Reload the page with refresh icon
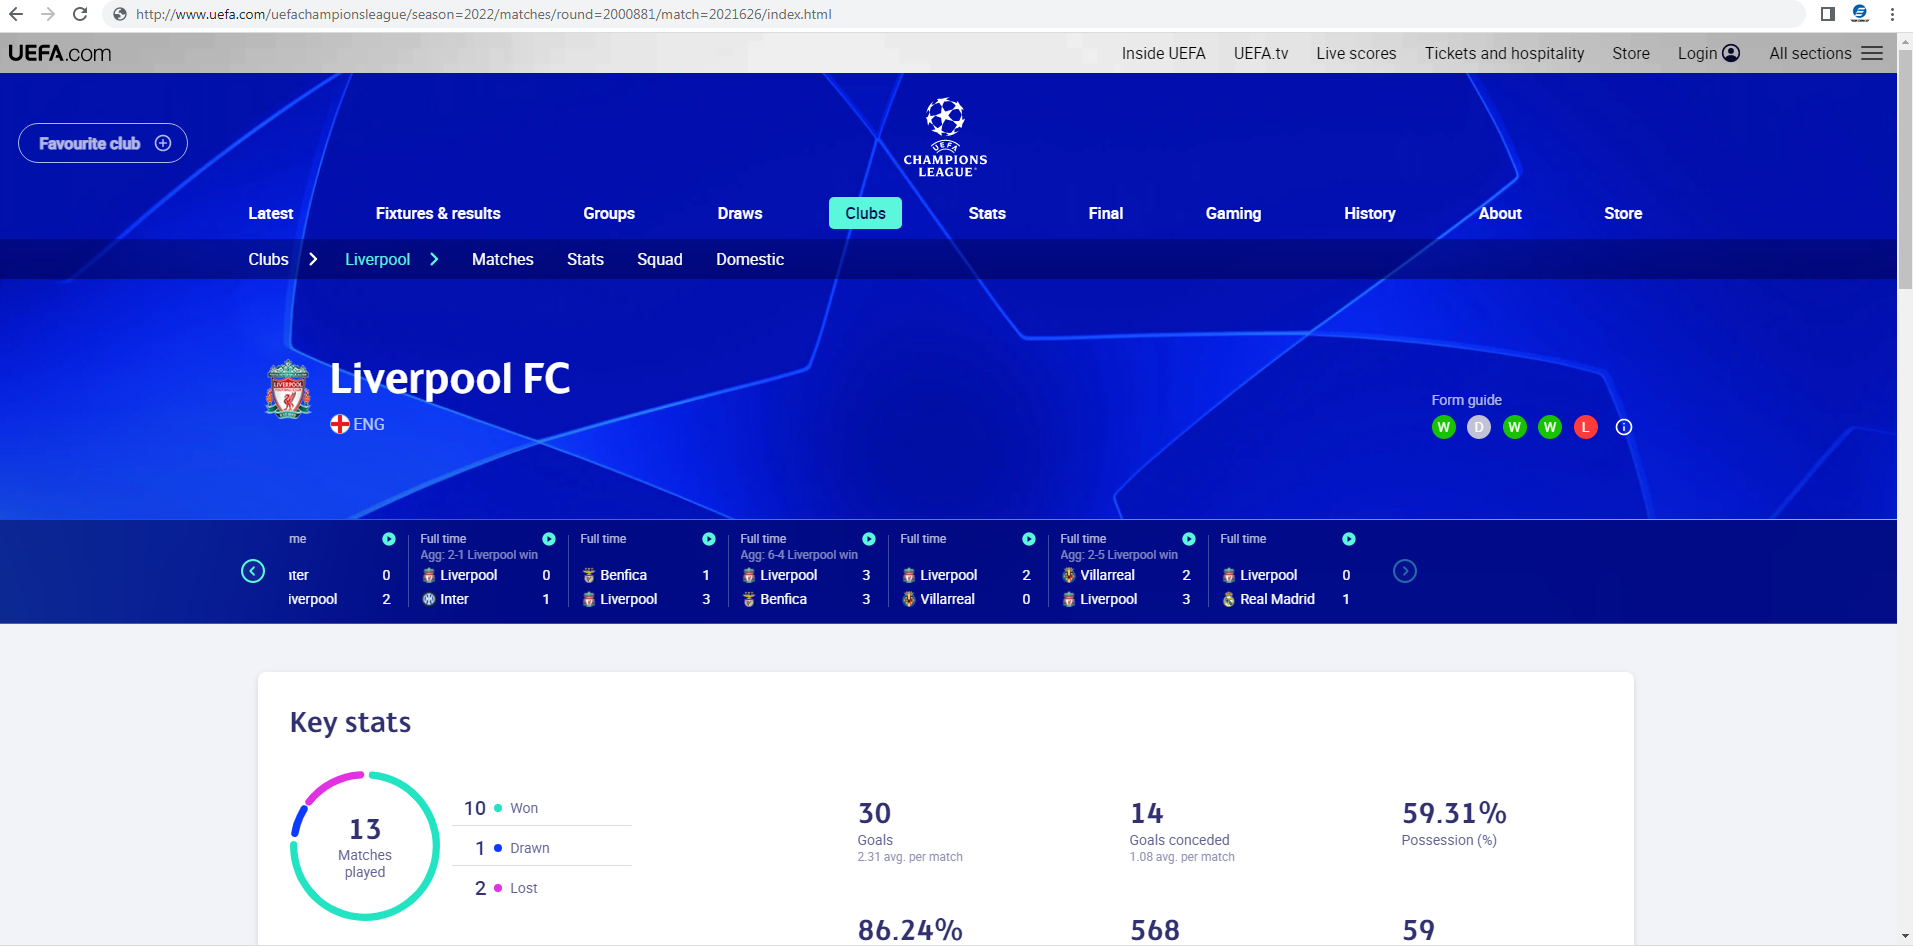Image resolution: width=1913 pixels, height=947 pixels. (x=80, y=14)
